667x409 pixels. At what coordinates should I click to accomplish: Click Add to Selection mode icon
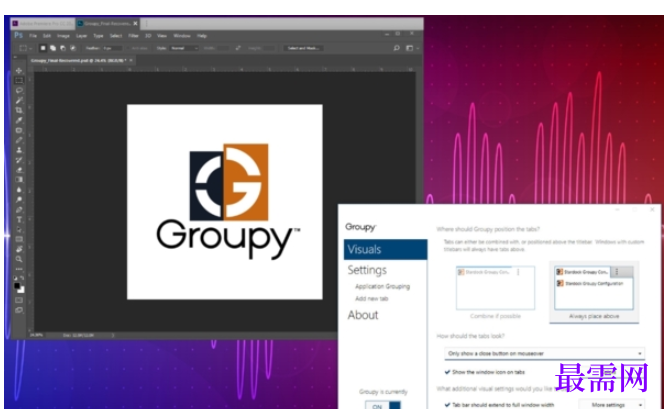[x=53, y=48]
